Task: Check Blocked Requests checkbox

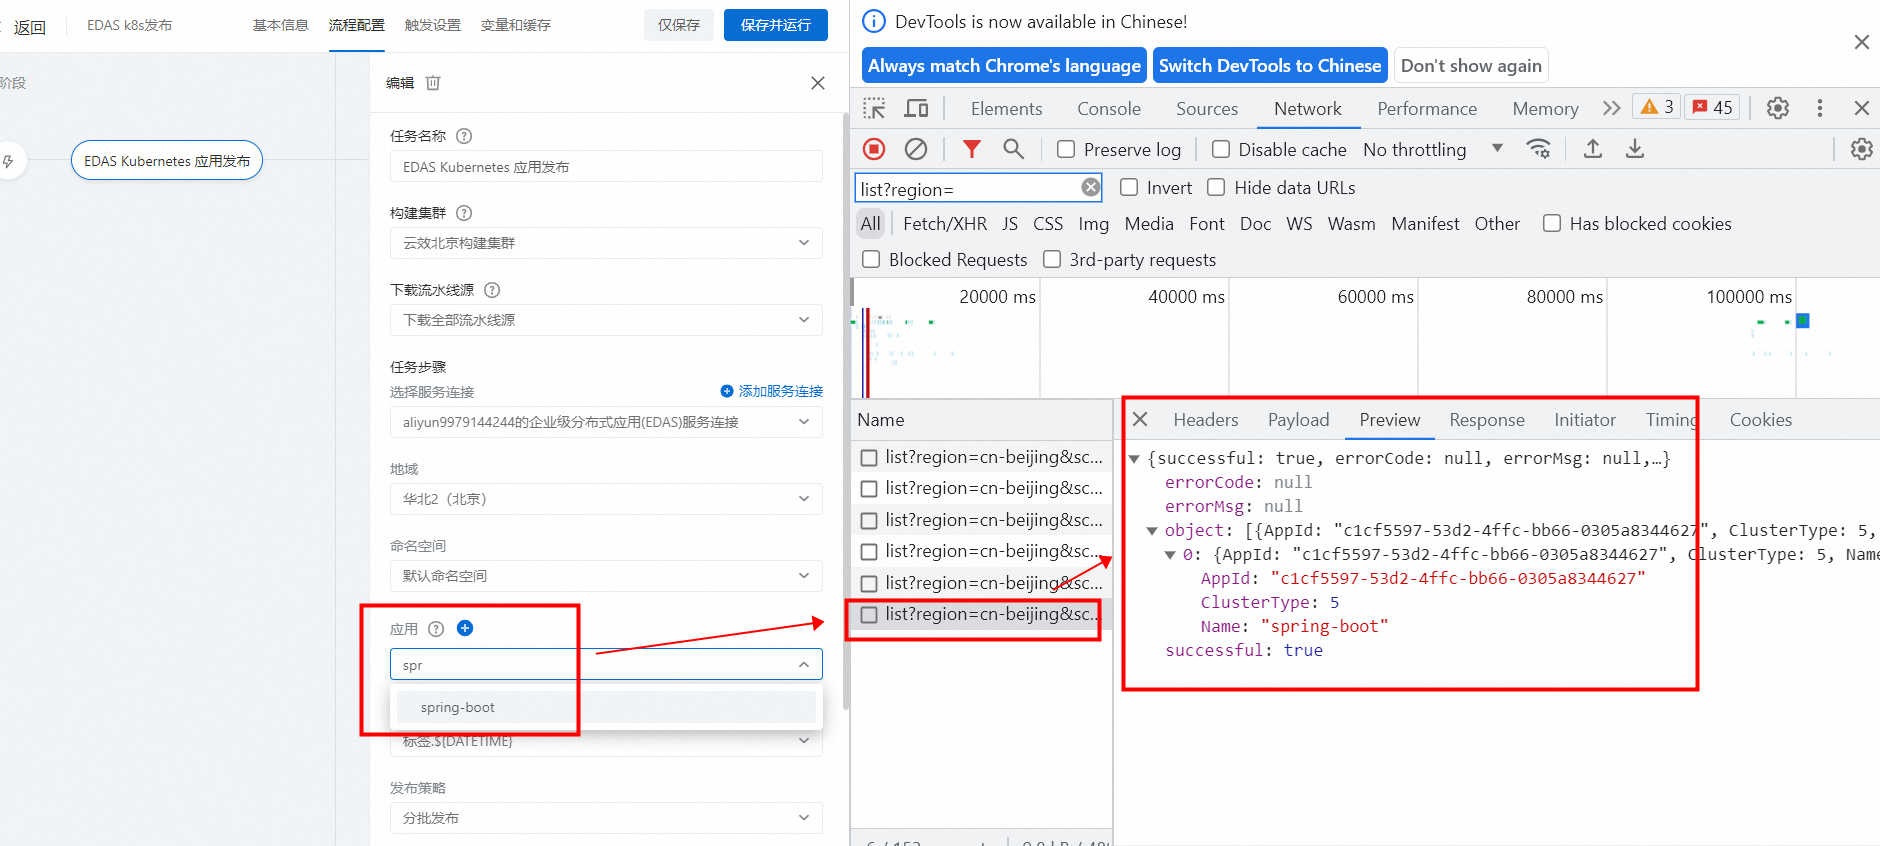Action: [x=871, y=259]
